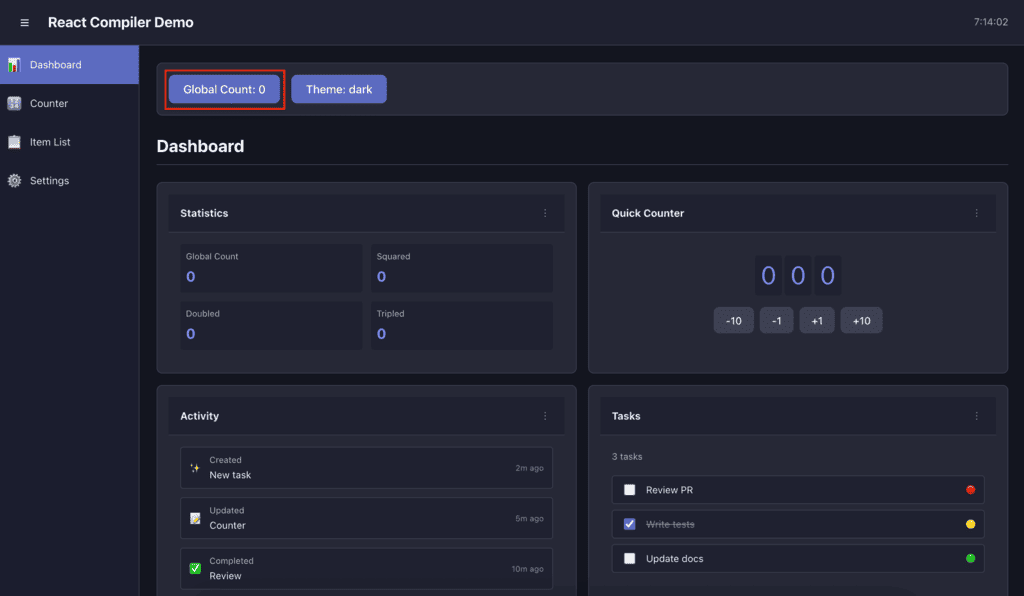Open the Activity card options menu
1024x596 pixels.
pos(545,416)
